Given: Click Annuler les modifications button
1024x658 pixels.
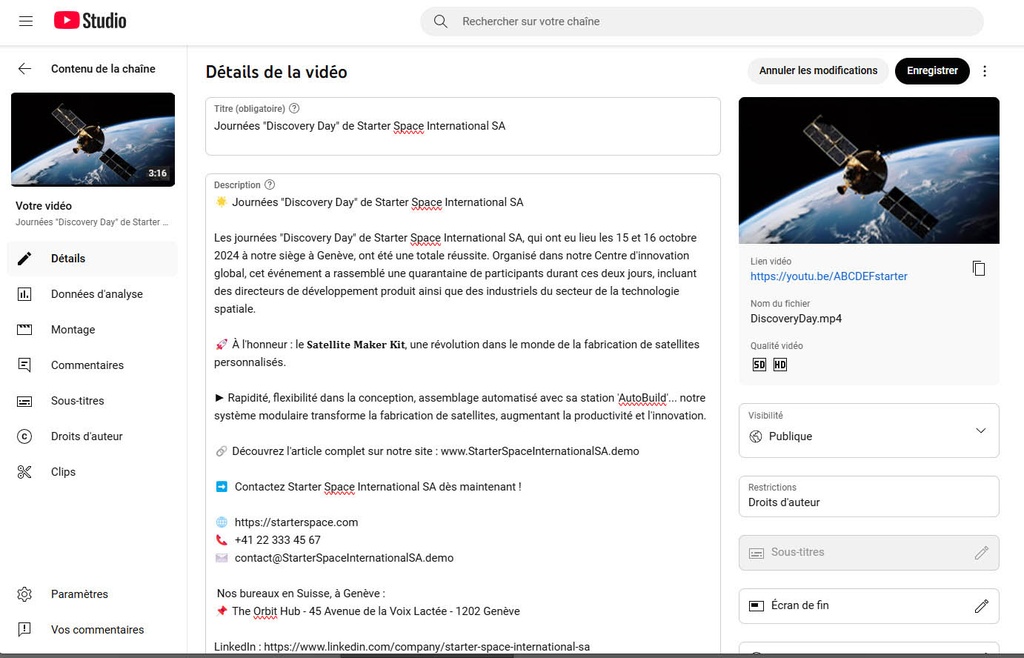Looking at the screenshot, I should pos(818,70).
